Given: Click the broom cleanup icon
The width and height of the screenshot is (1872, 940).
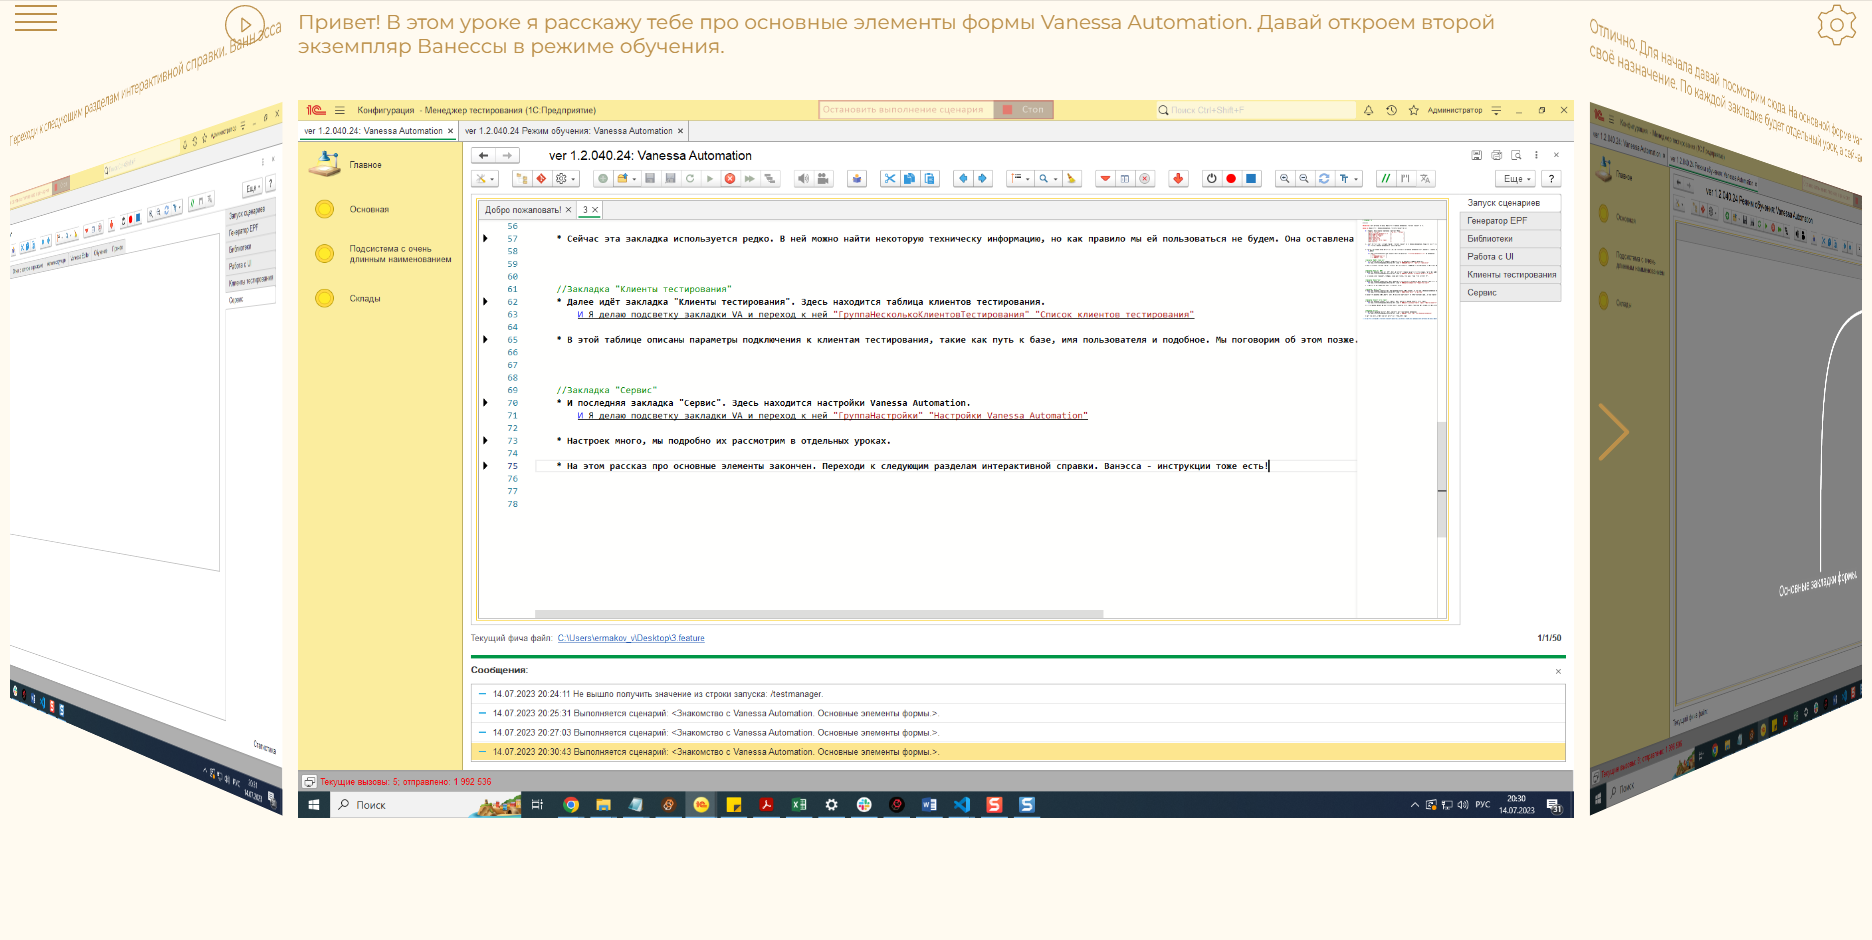Looking at the screenshot, I should point(1072,179).
